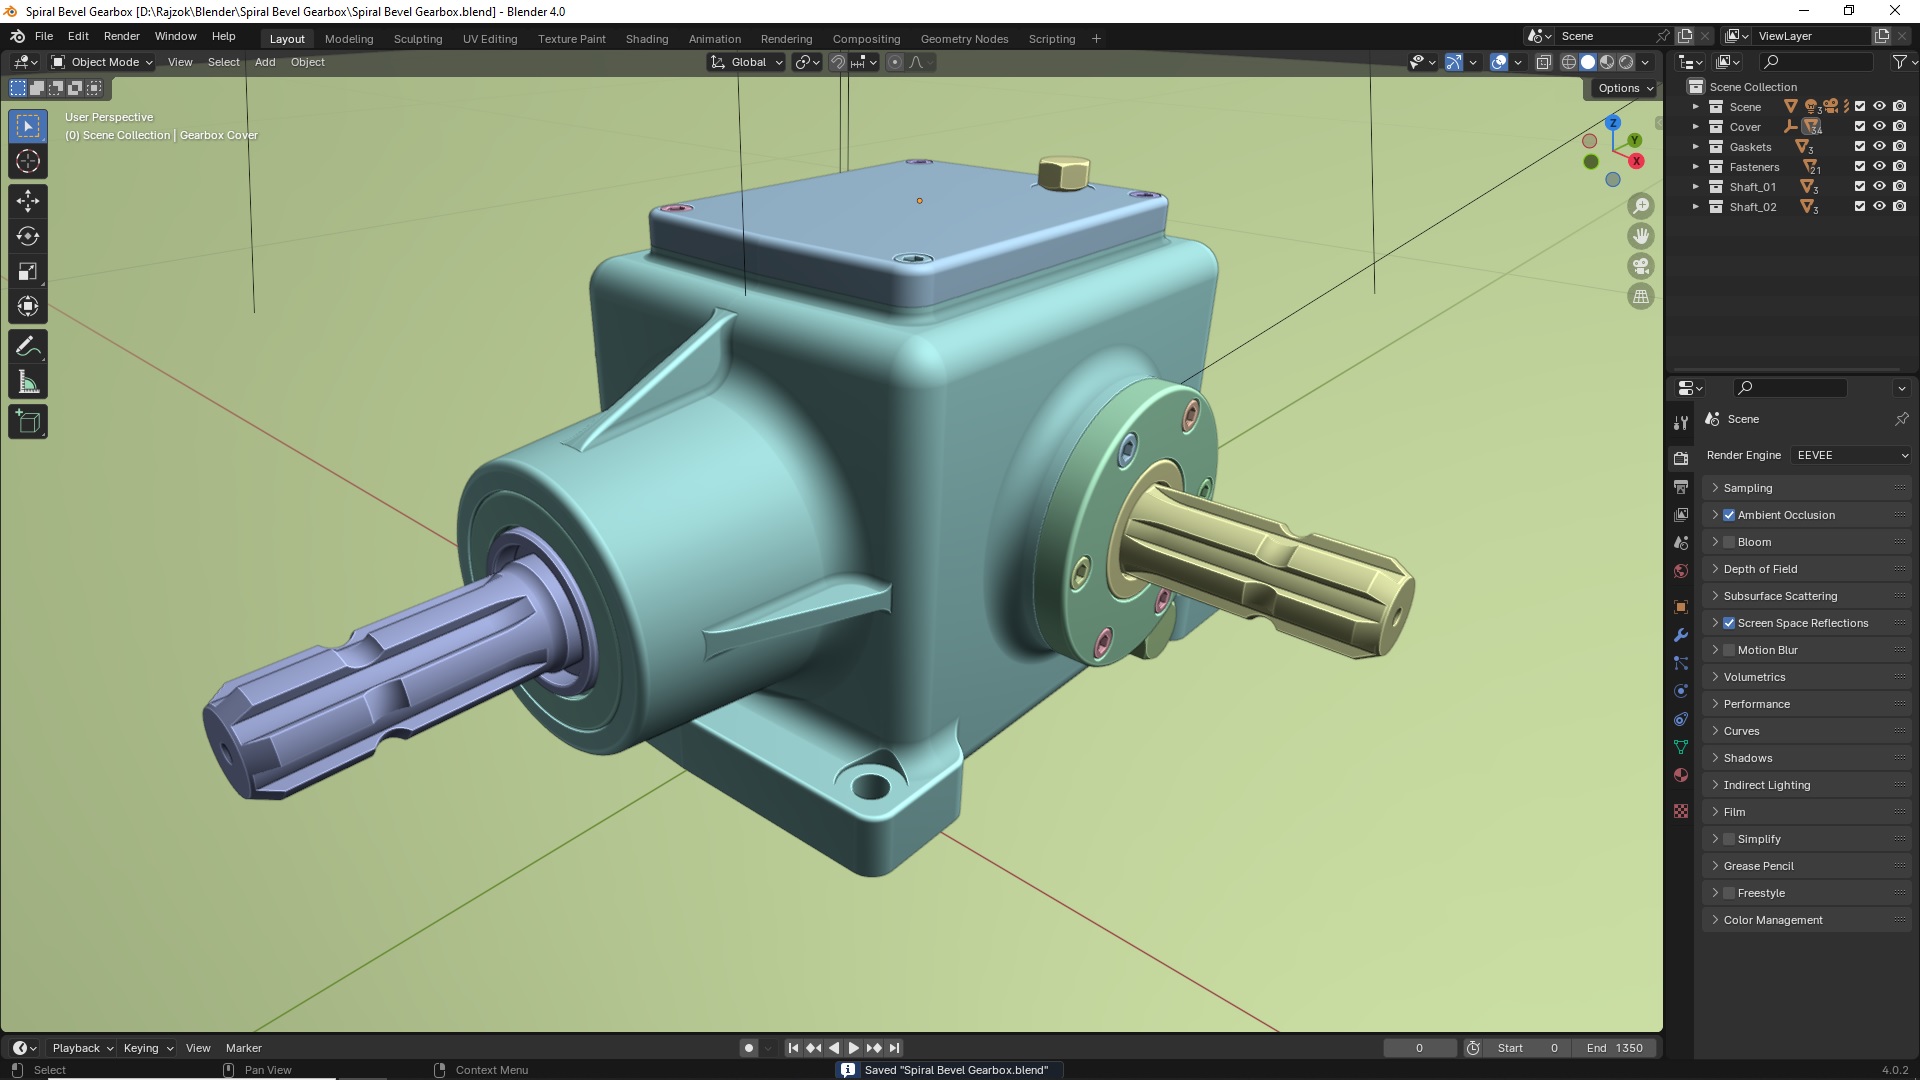
Task: Disable Screen Space Reflections checkbox
Action: (1729, 623)
